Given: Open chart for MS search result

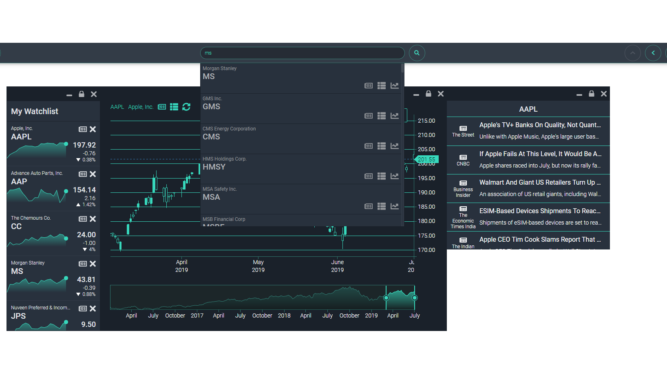Looking at the screenshot, I should 394,86.
